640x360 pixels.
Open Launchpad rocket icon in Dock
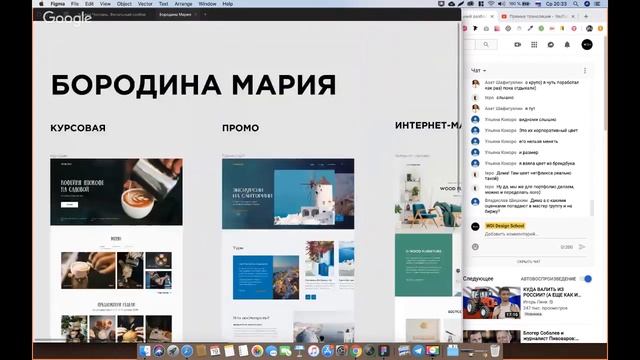[173, 351]
